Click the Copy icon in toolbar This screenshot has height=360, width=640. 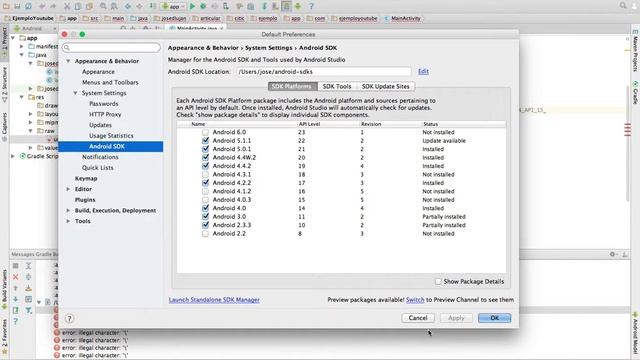(78, 6)
